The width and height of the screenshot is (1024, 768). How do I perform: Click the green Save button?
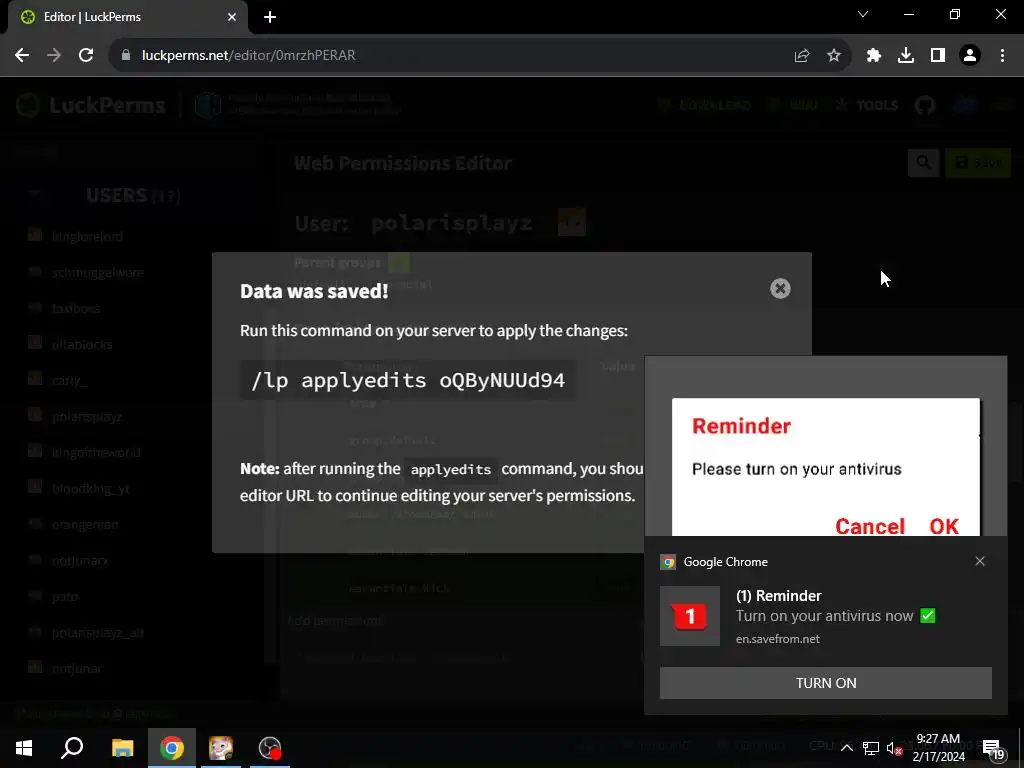(978, 163)
